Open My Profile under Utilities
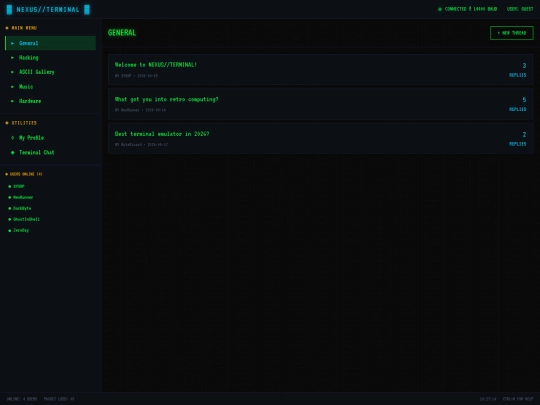The width and height of the screenshot is (540, 405). [x=51, y=138]
